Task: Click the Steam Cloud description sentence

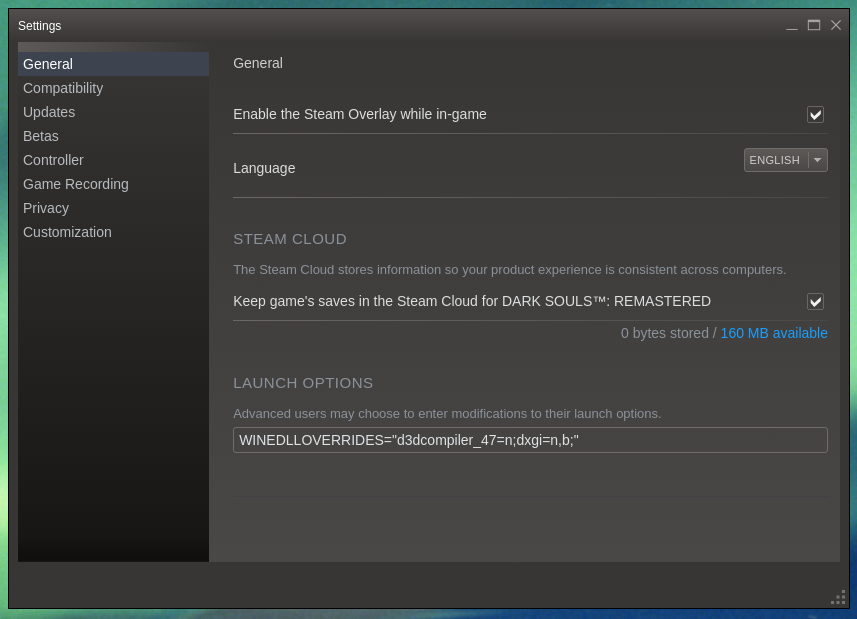Action: pos(509,270)
